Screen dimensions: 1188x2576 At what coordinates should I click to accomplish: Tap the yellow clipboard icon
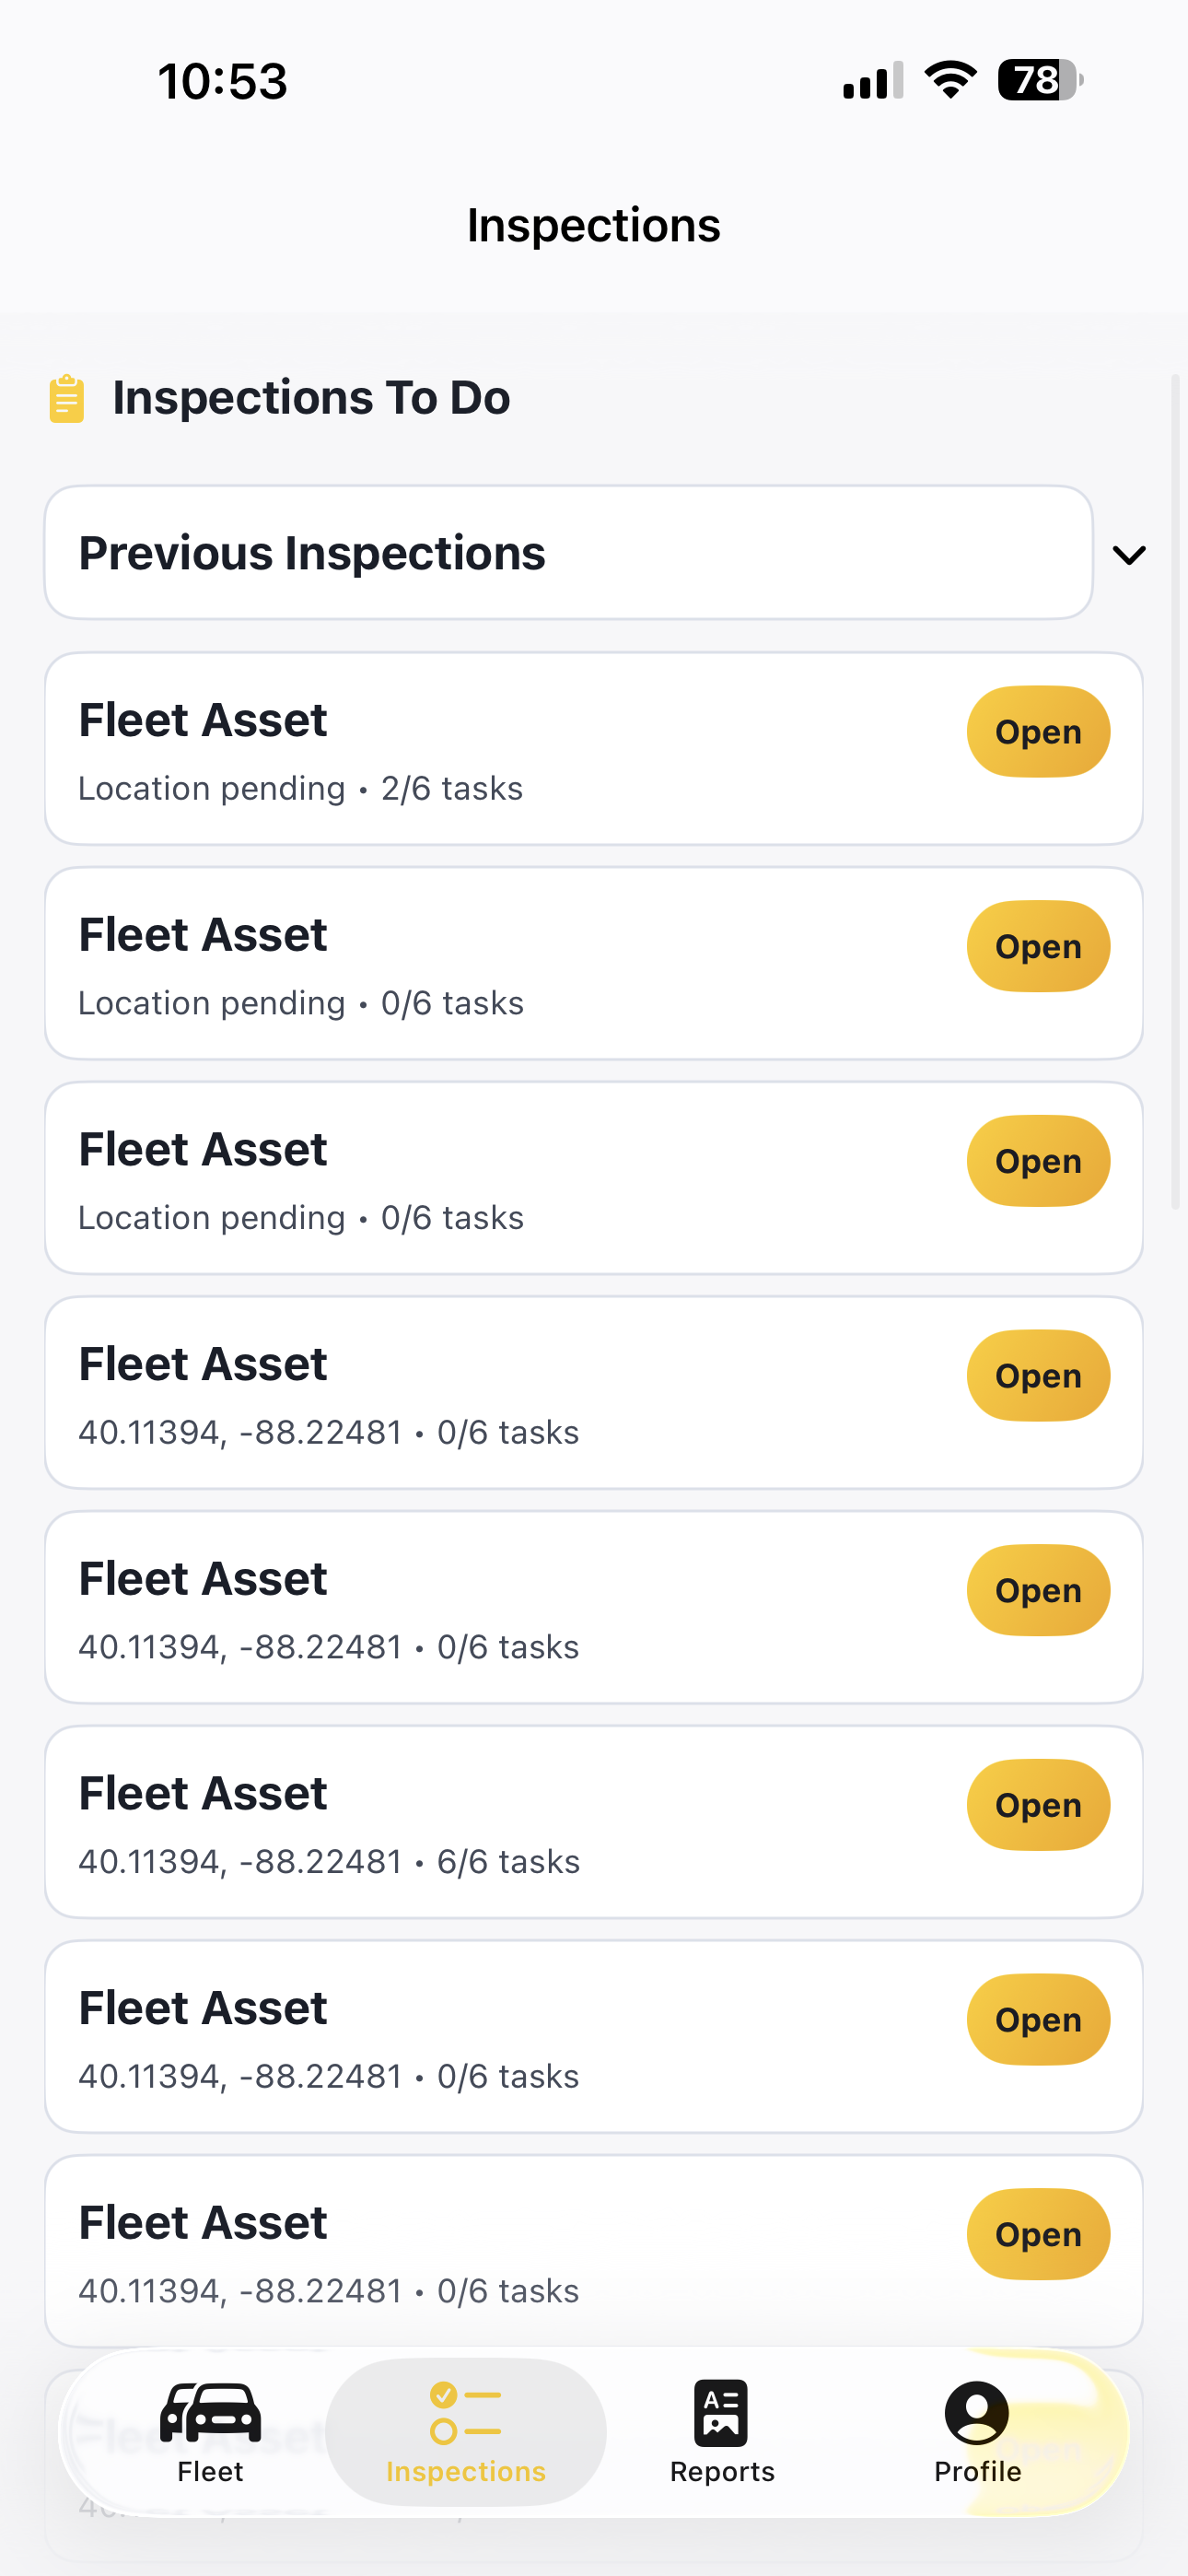click(67, 399)
